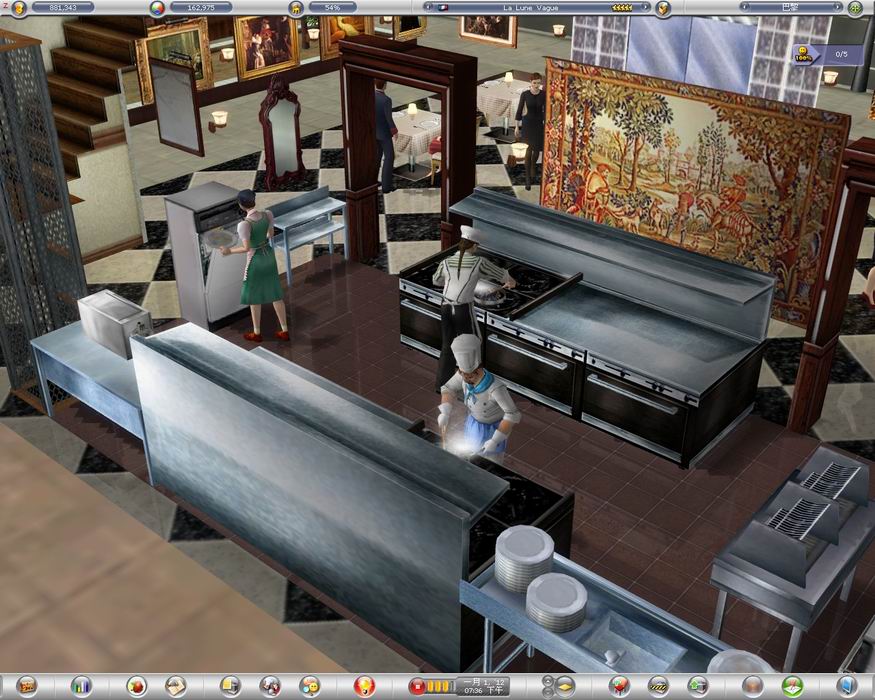Open the yellow notes icon in bottom bar
Screen dimensions: 875x700
[229, 686]
